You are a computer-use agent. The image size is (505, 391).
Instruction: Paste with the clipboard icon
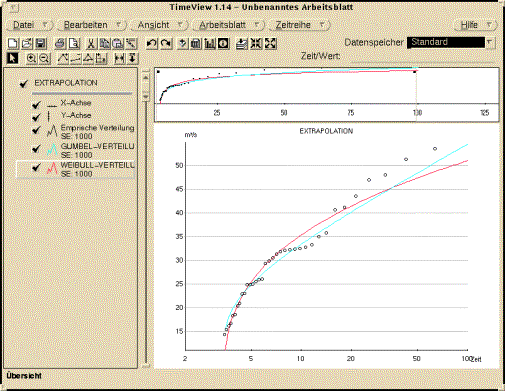[118, 44]
